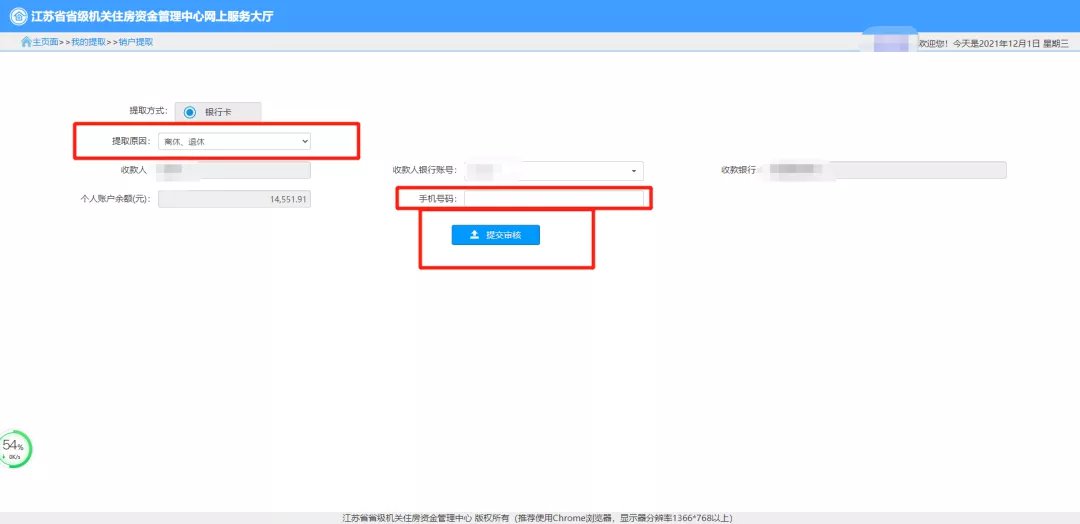Open the 54% network speed floating widget
Viewport: 1080px width, 524px height.
[x=15, y=450]
